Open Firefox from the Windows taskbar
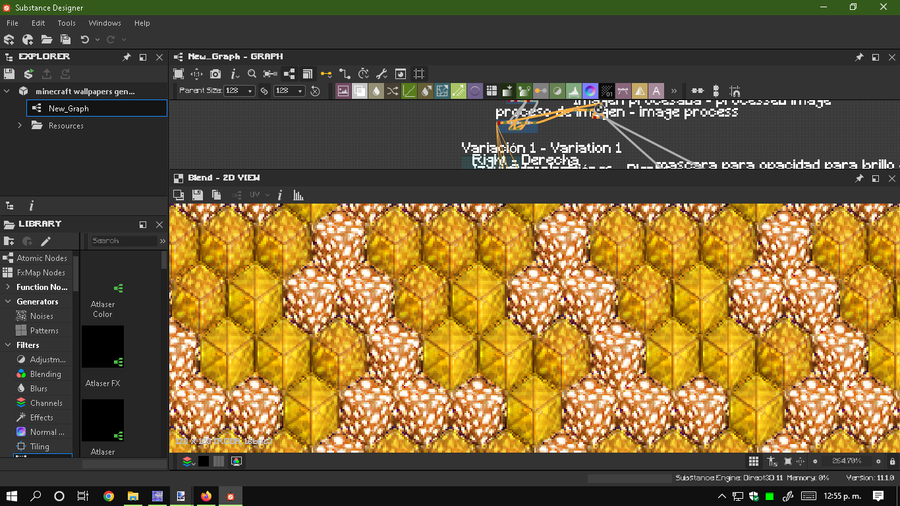The image size is (900, 506). pyautogui.click(x=206, y=496)
